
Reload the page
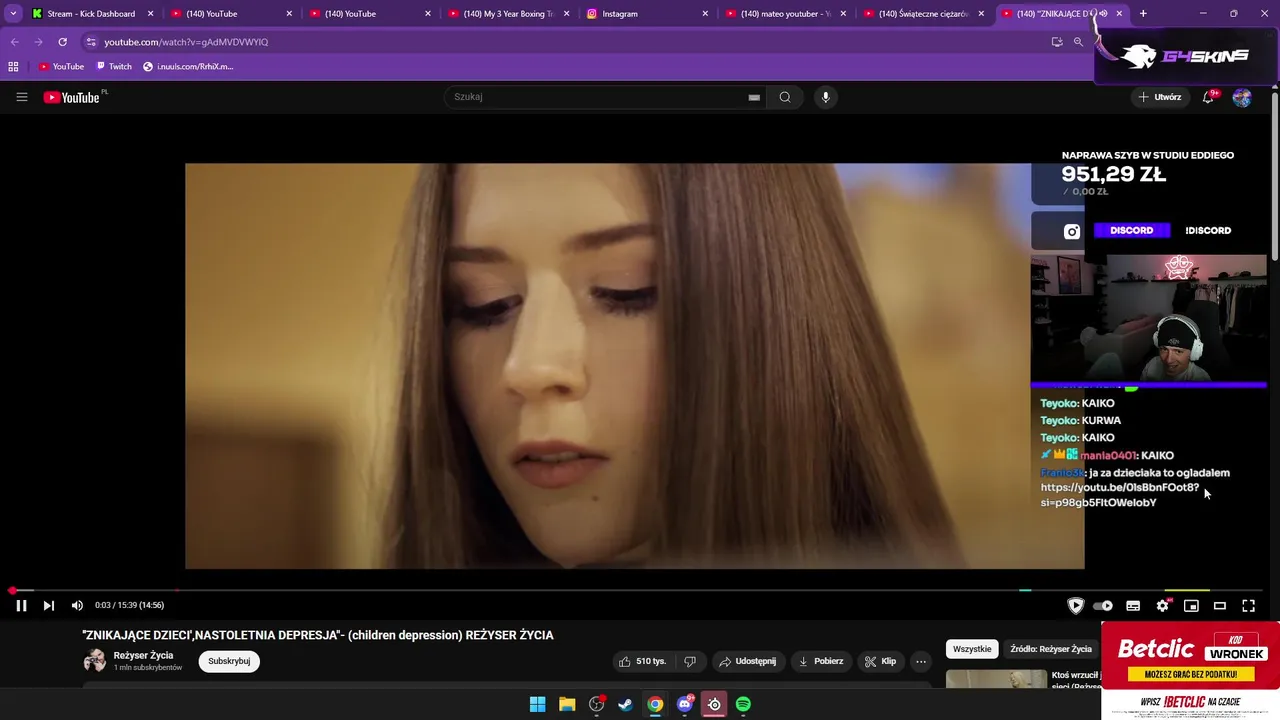[62, 42]
